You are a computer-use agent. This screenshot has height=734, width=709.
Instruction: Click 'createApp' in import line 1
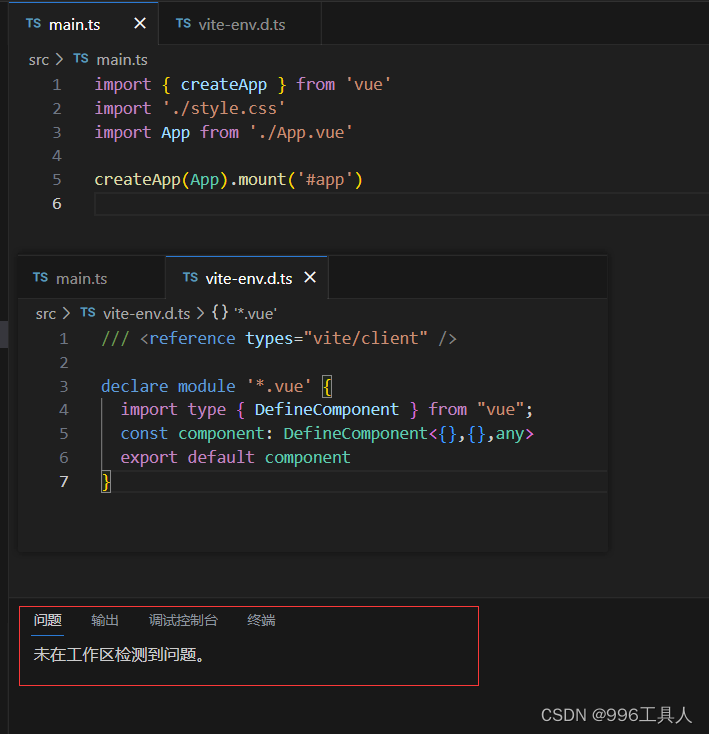click(224, 85)
